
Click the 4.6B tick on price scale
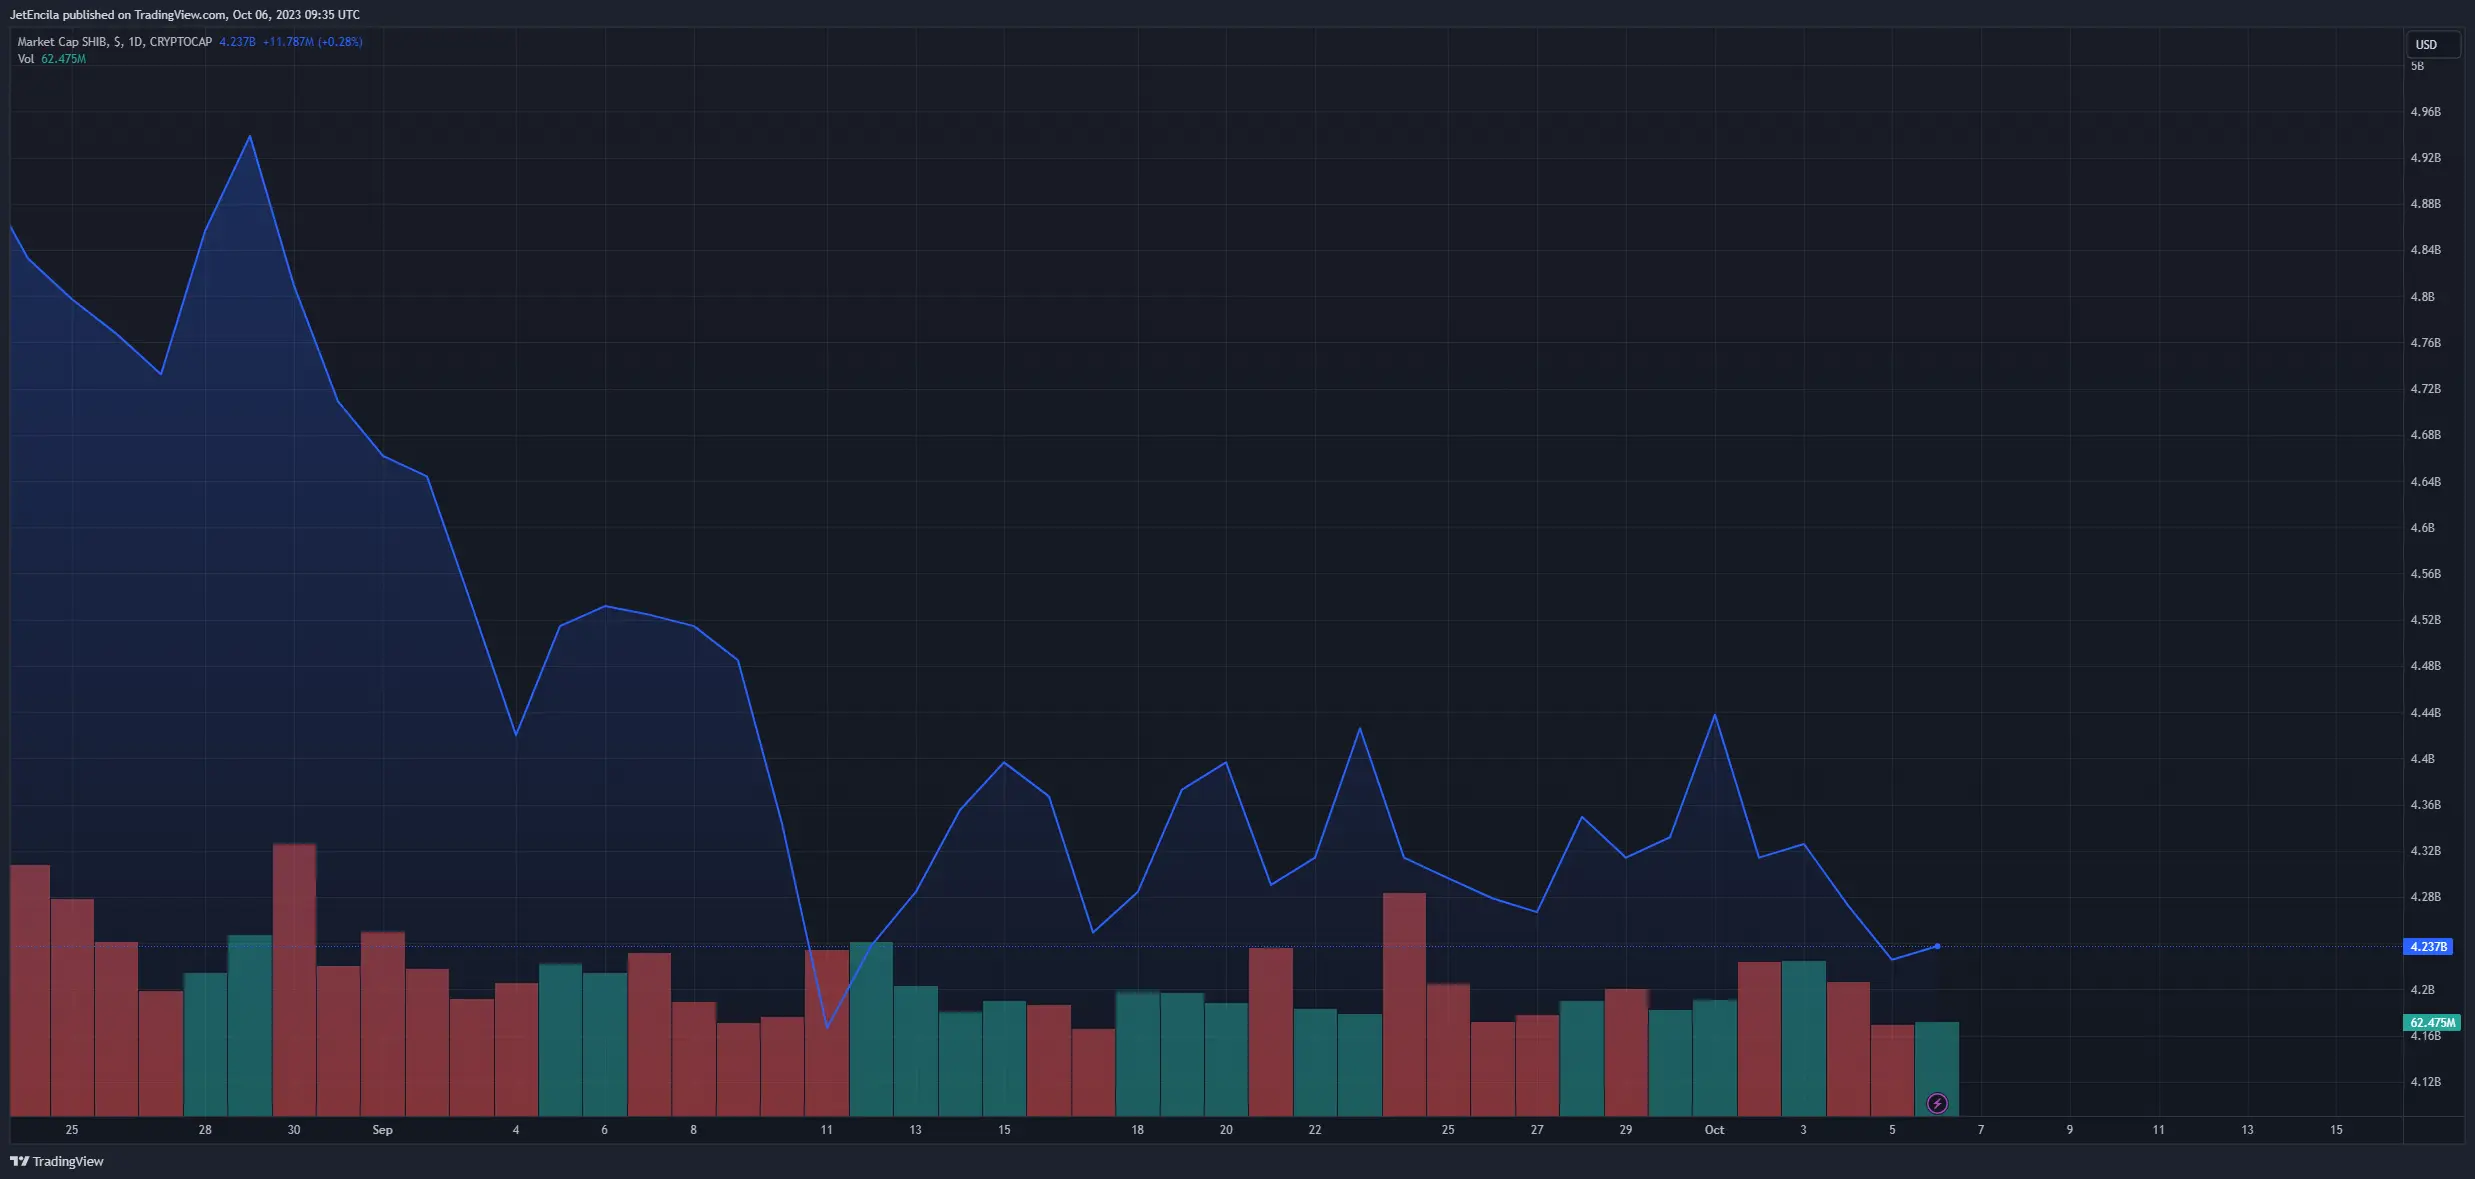2422,527
